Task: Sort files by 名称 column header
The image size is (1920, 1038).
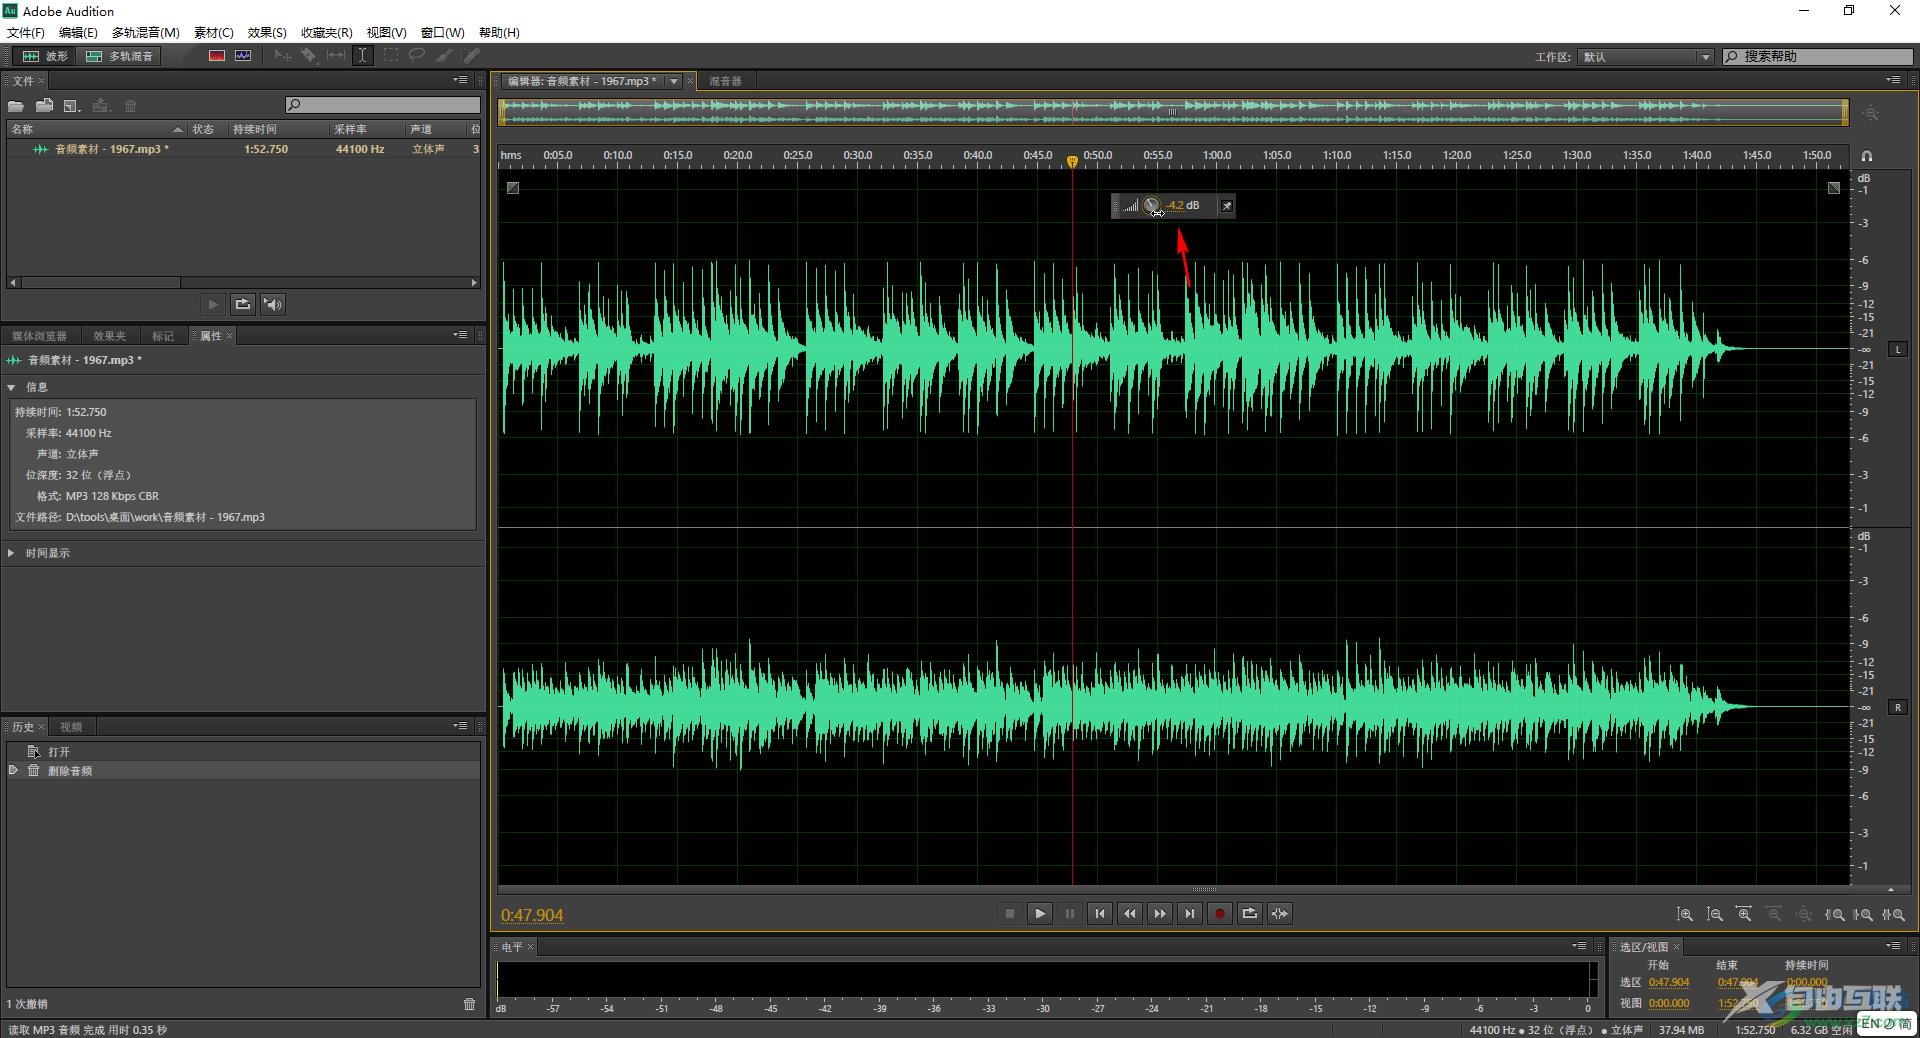Action: 96,129
